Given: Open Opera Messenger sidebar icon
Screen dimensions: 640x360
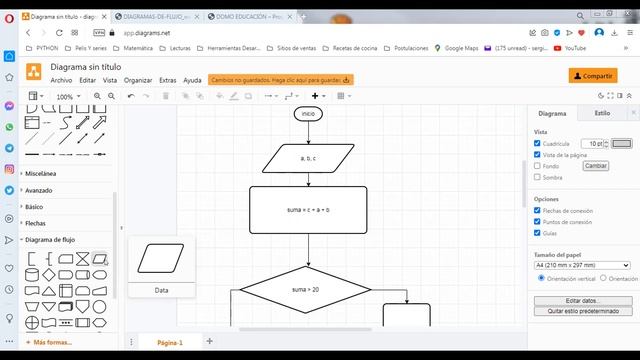Looking at the screenshot, I should (9, 106).
